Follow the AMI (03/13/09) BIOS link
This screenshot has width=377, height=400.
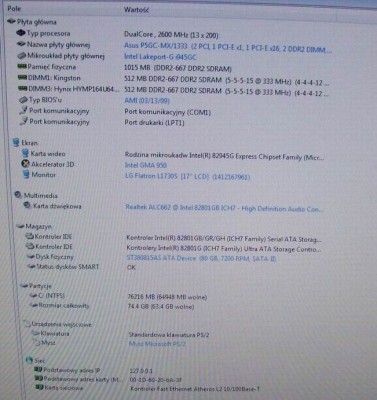147,100
